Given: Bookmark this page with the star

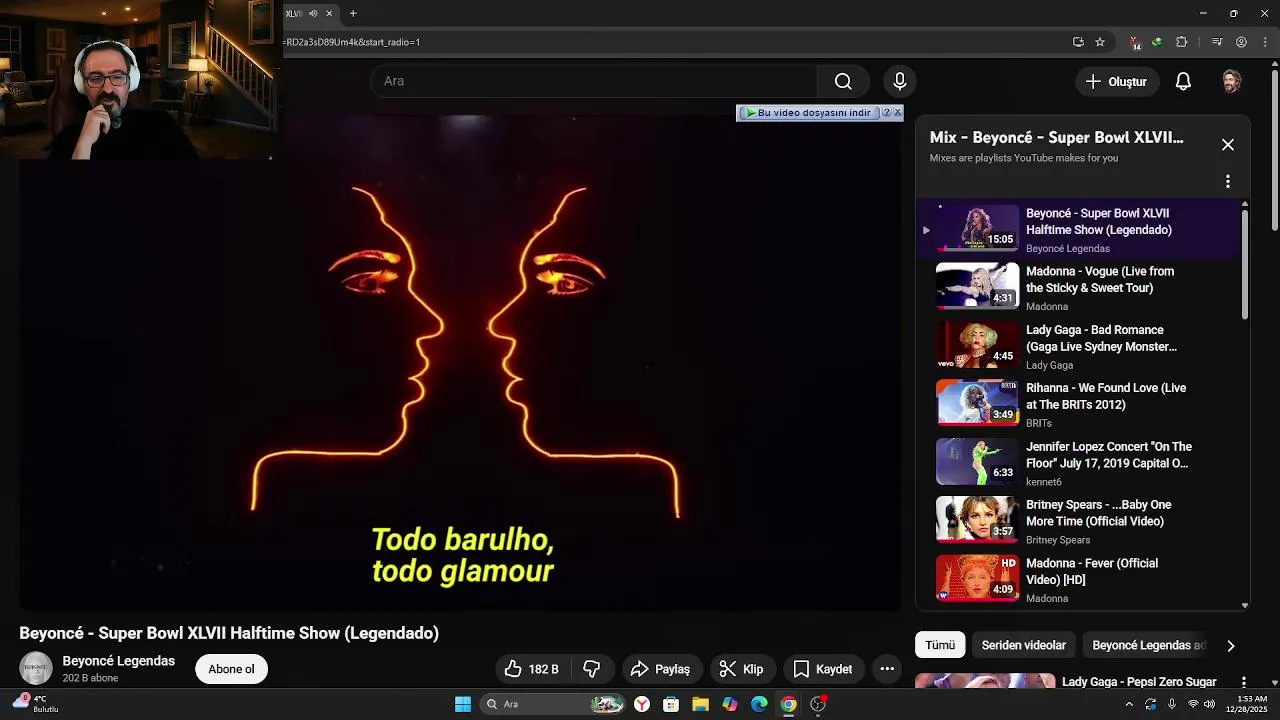Looking at the screenshot, I should click(1100, 42).
